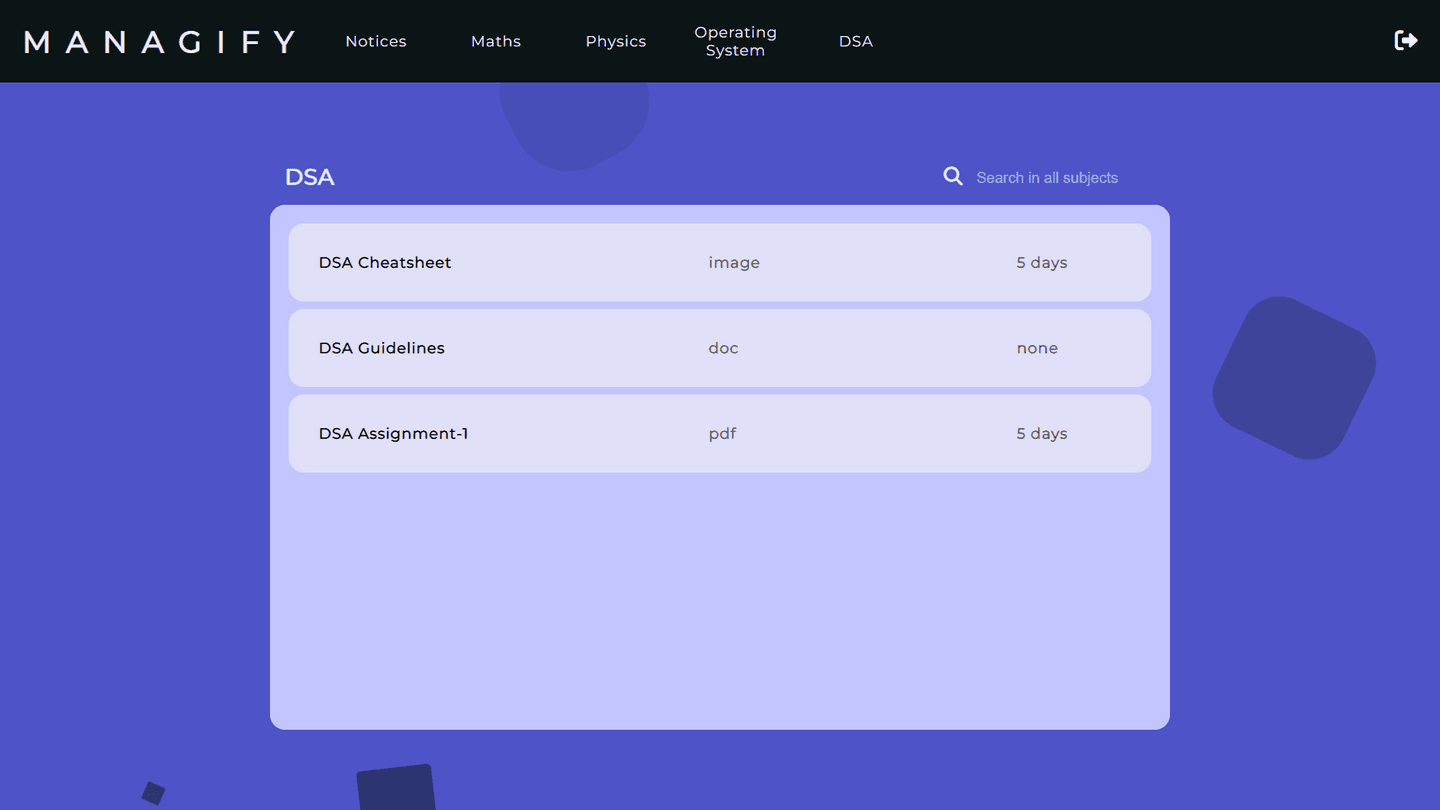Click 'image' type in DSA Cheatsheet row
This screenshot has width=1440, height=810.
click(734, 262)
